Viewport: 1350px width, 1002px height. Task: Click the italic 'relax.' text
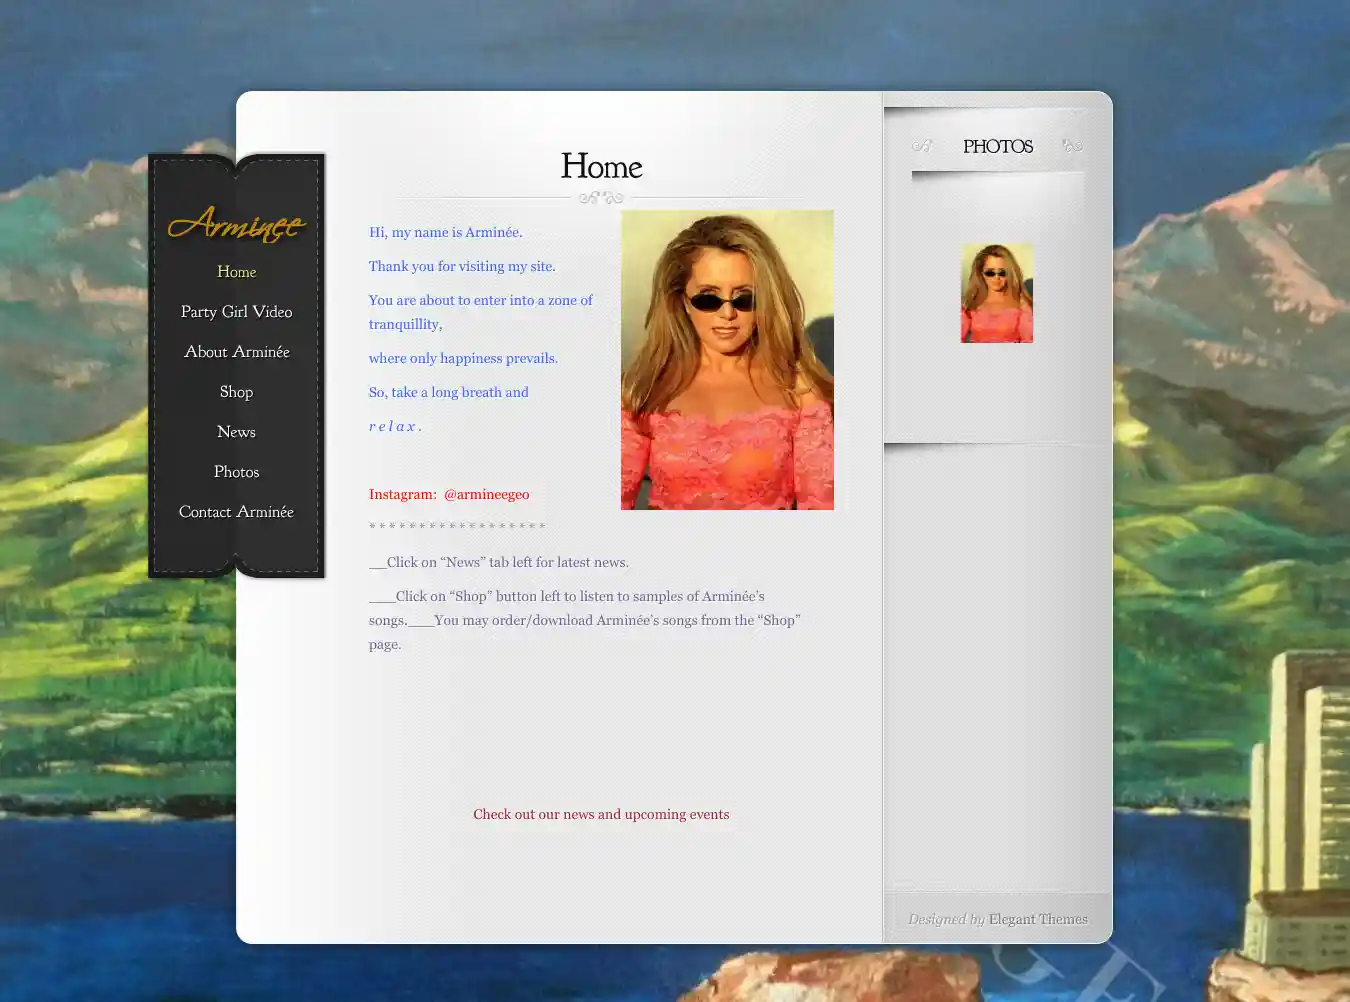[395, 426]
